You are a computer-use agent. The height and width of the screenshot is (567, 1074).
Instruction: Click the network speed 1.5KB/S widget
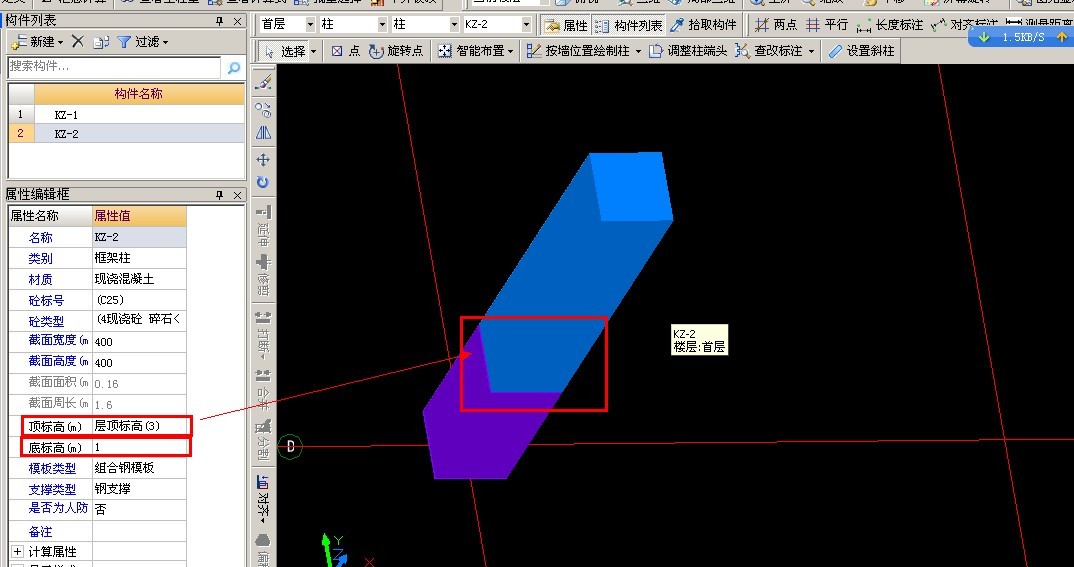pyautogui.click(x=1021, y=37)
